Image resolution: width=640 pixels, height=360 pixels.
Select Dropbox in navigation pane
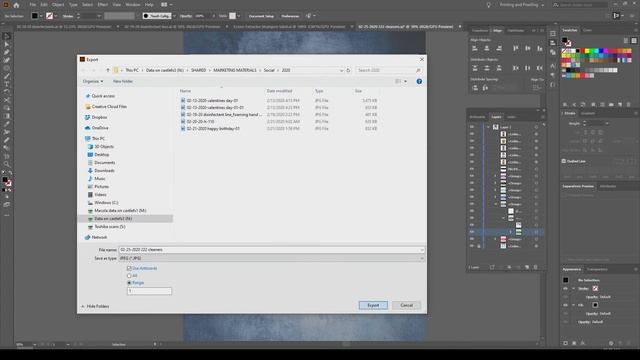point(99,117)
